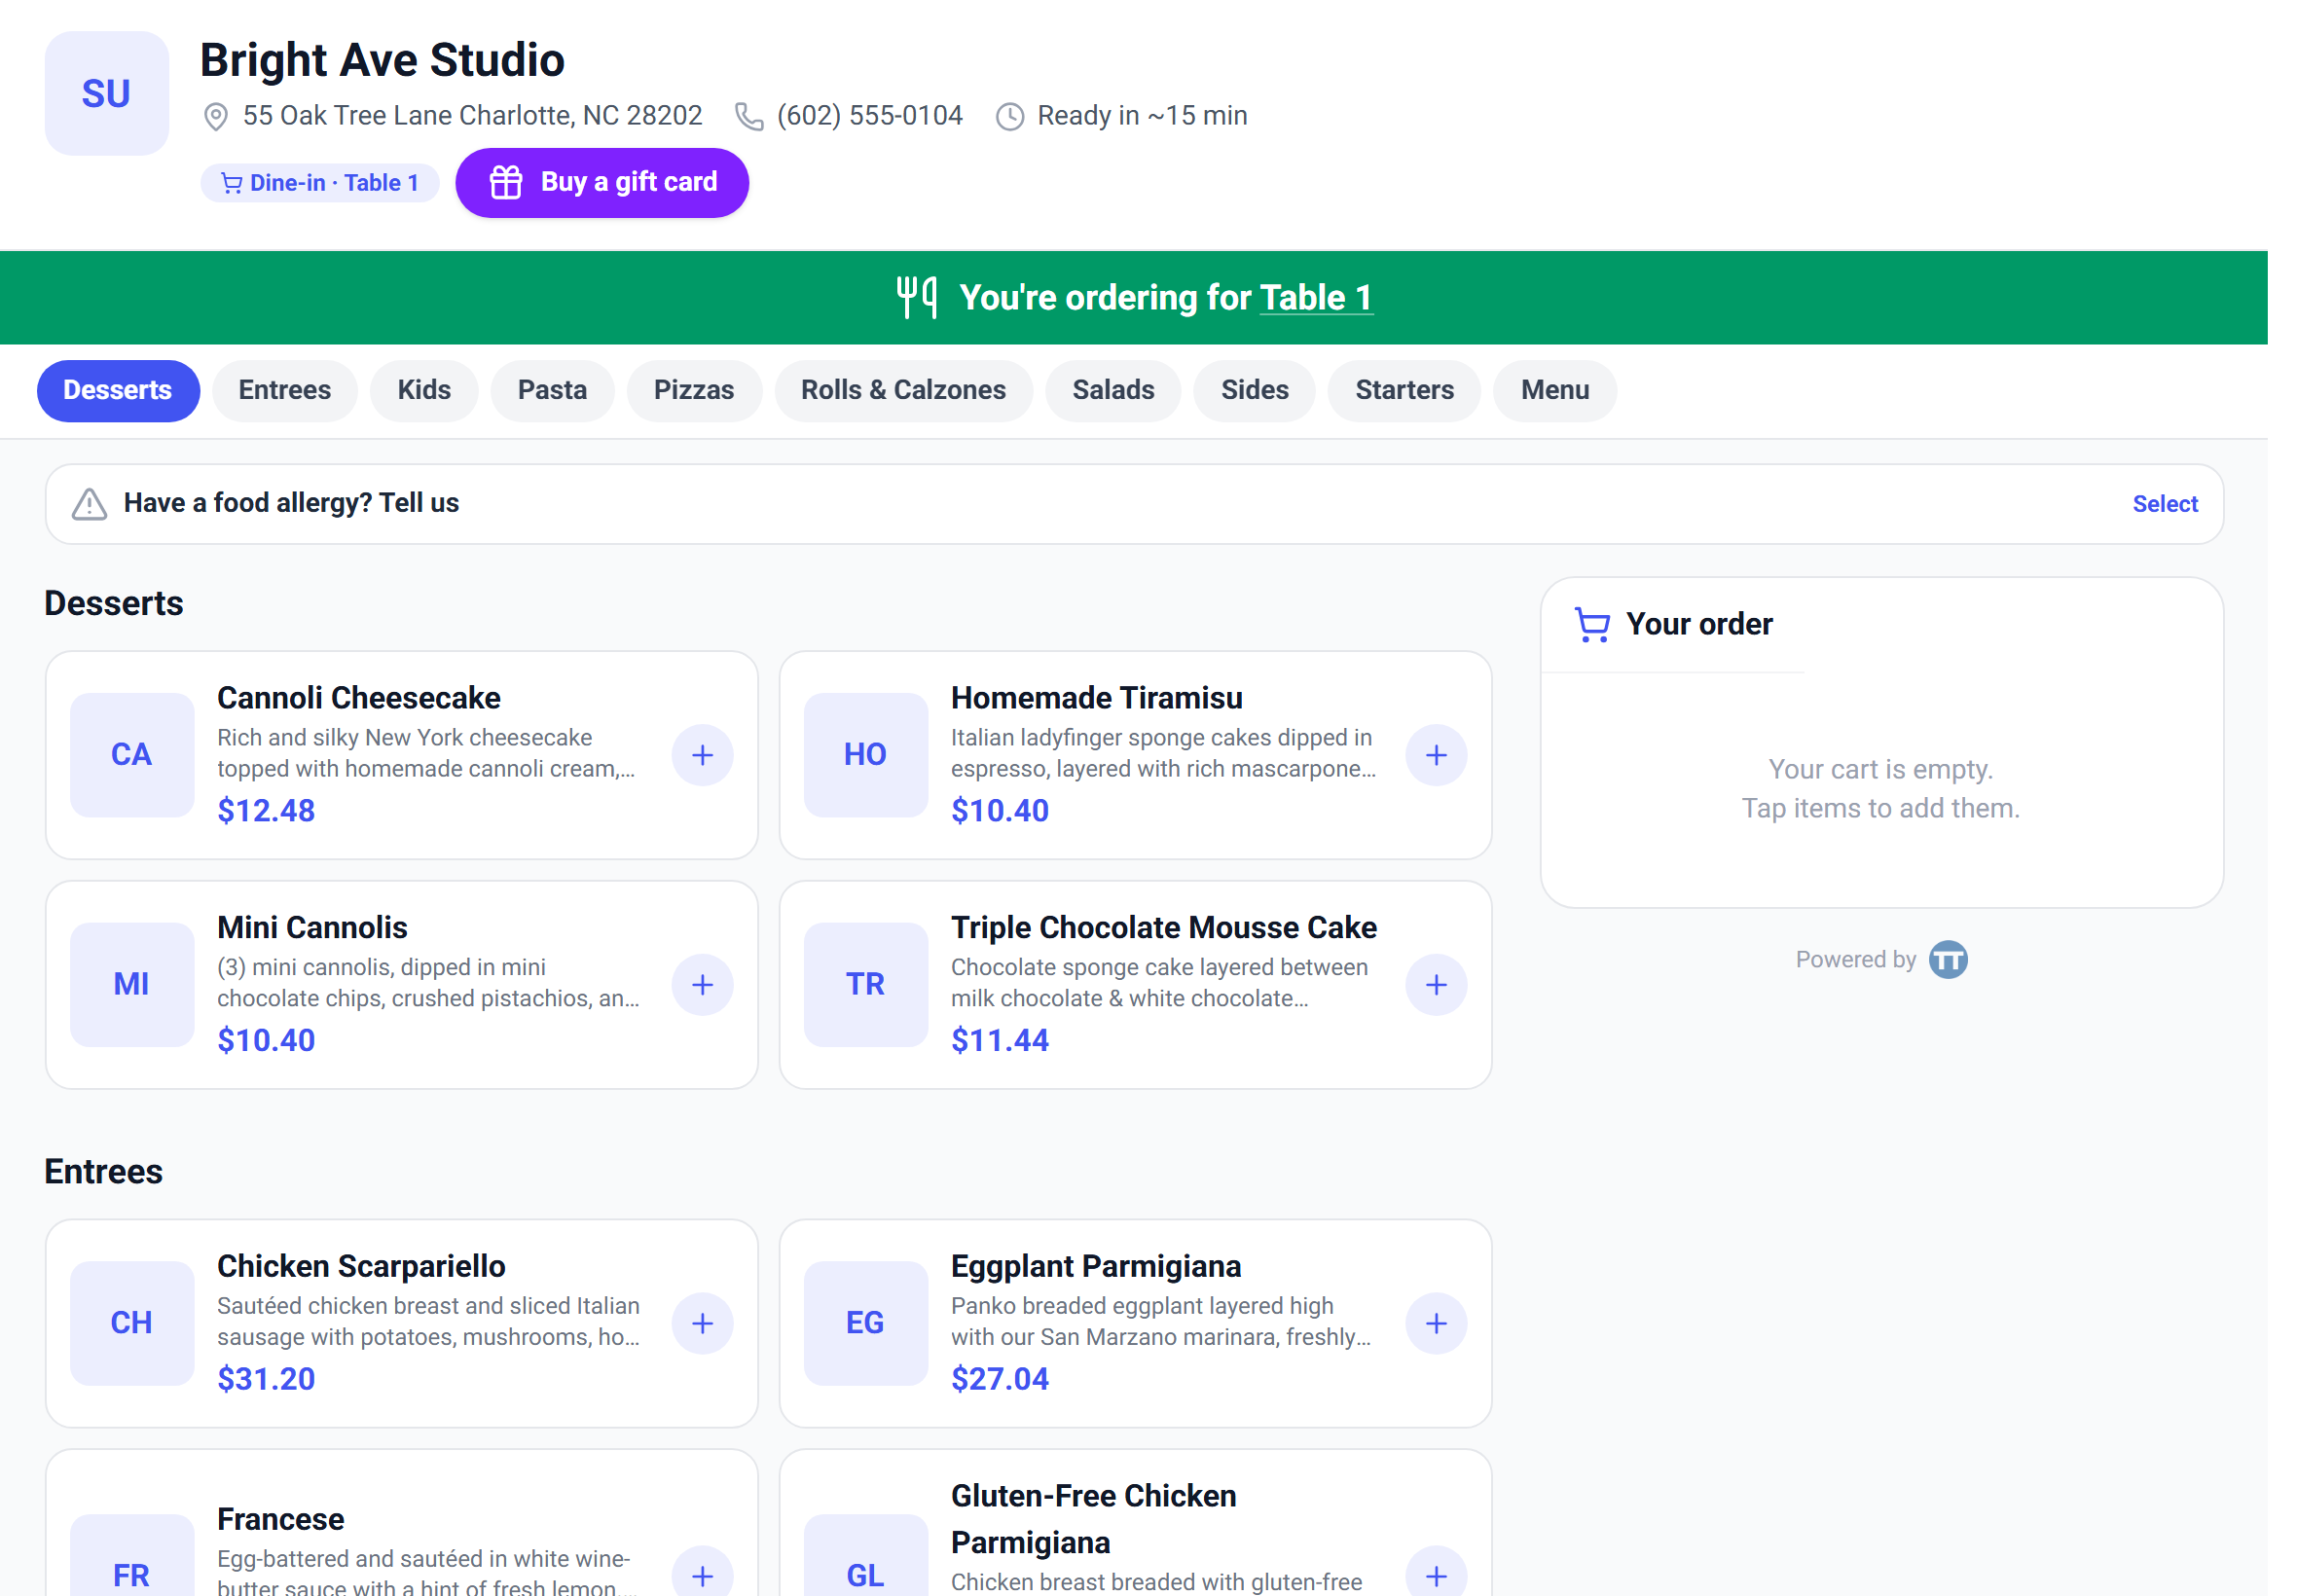Switch to the Entrees category tab
Viewport: 2297px width, 1596px height.
(x=285, y=391)
